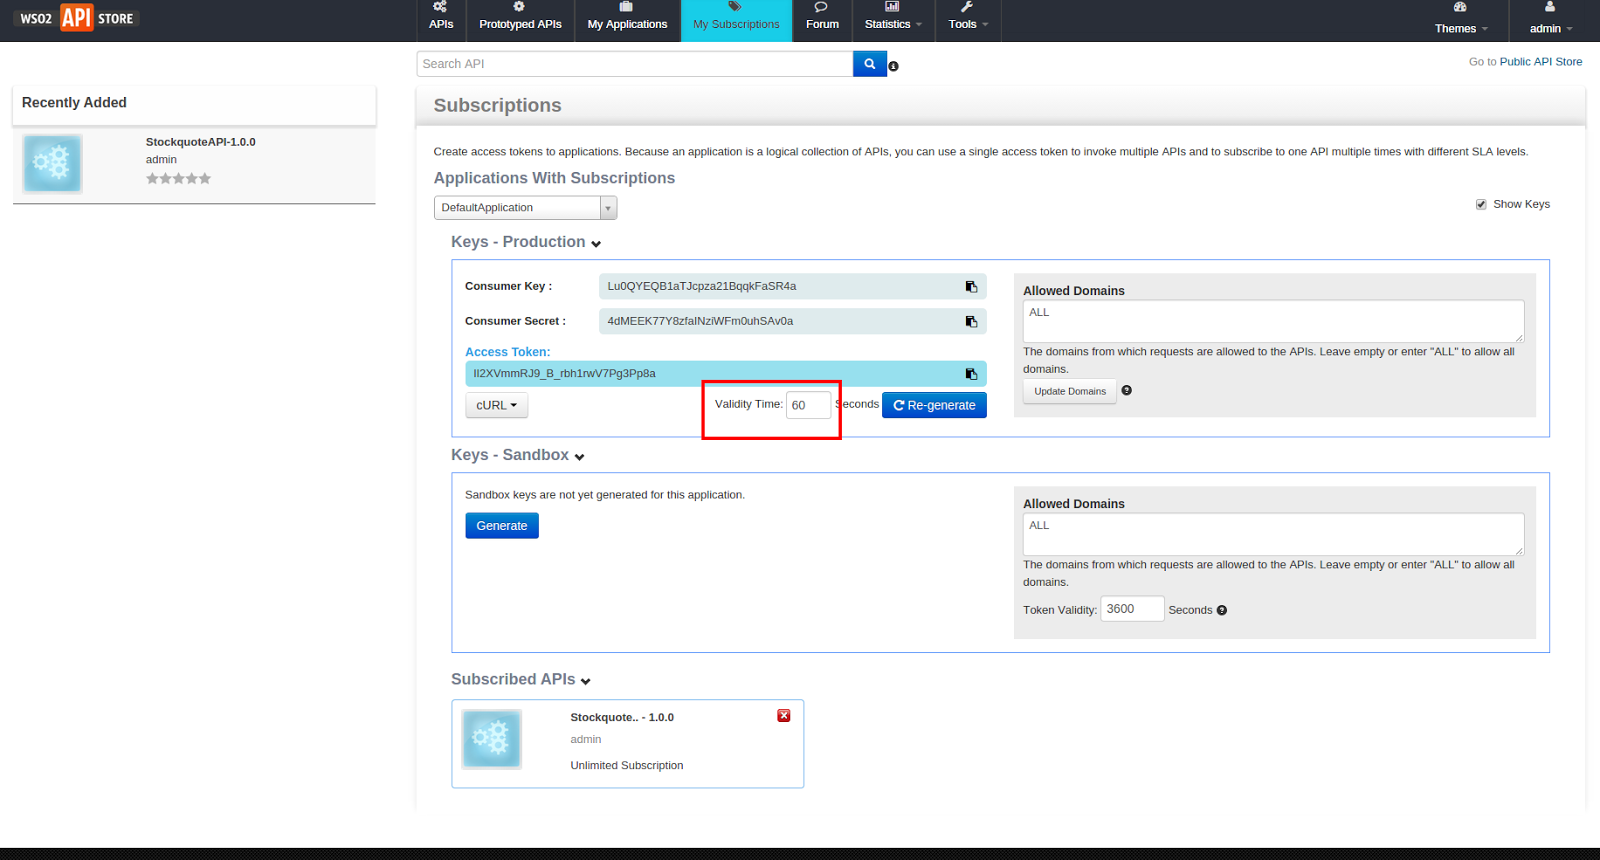Edit the sandbox Token Validity field
The height and width of the screenshot is (860, 1600).
[x=1132, y=609]
